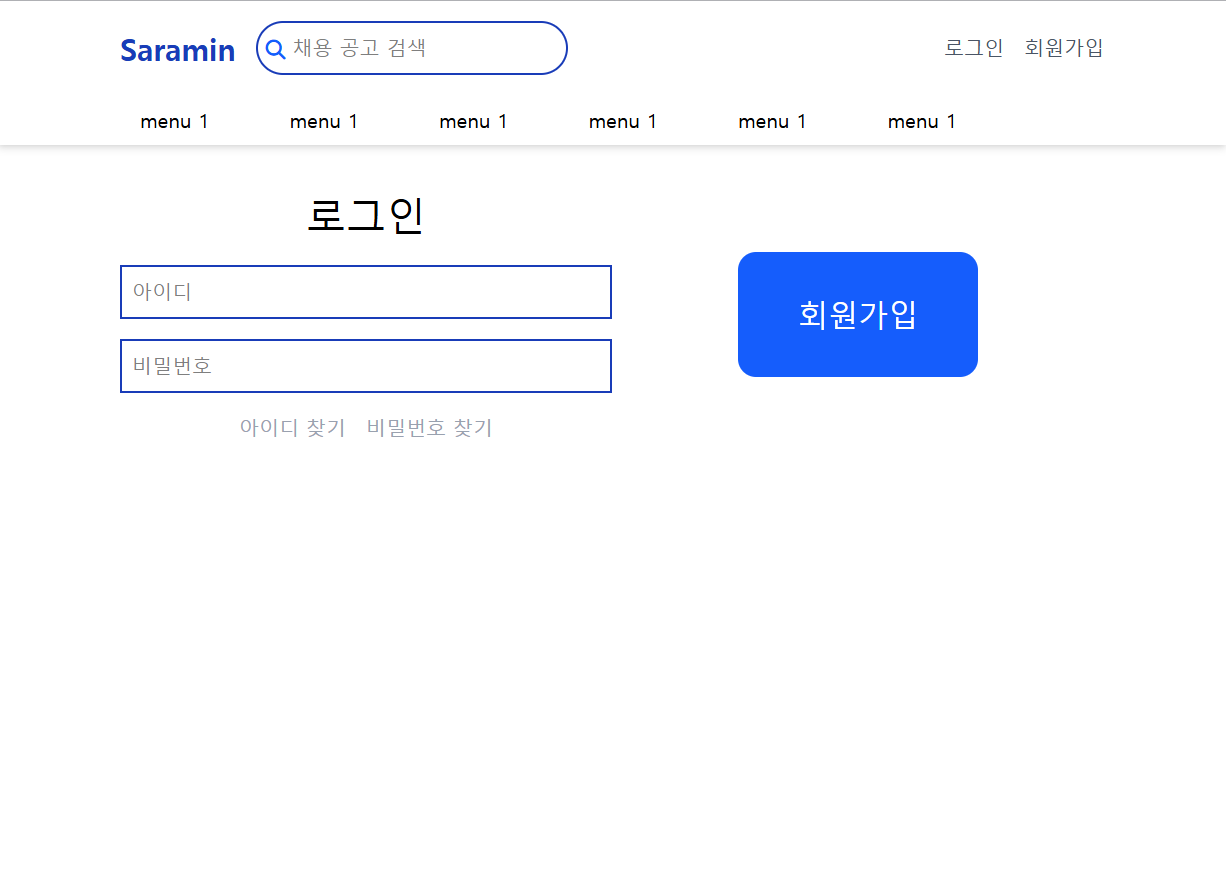Click the magnifier search icon
This screenshot has width=1226, height=876.
[x=275, y=49]
